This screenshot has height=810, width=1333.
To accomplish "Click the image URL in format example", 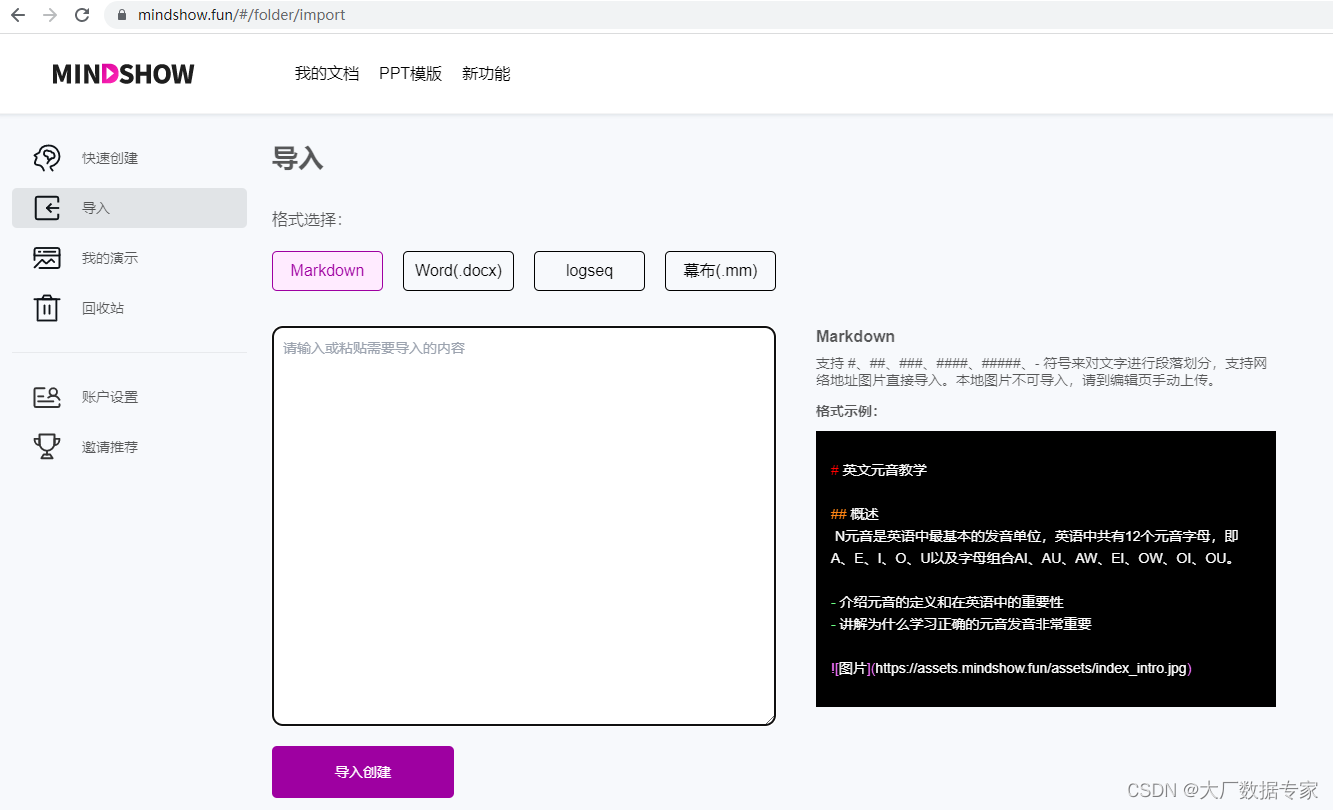I will click(x=1032, y=668).
